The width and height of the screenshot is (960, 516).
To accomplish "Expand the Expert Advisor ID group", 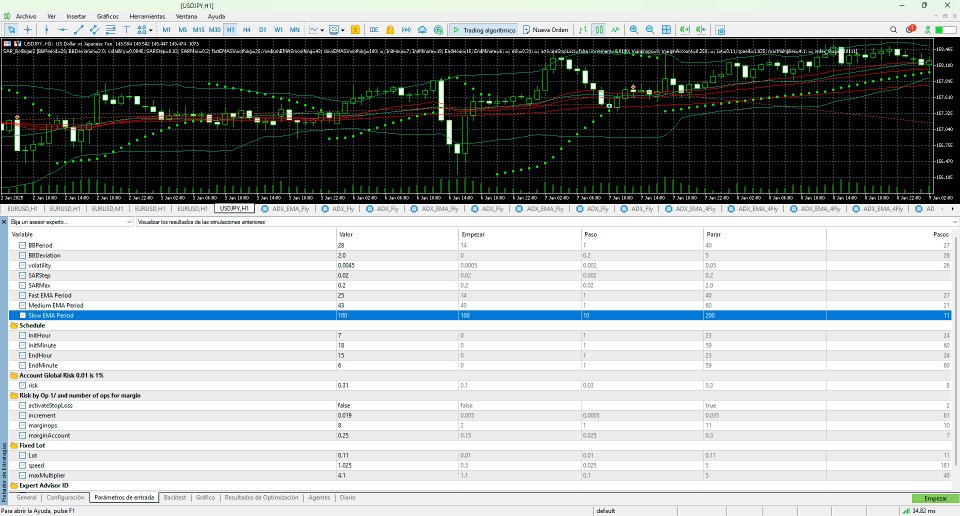I will click(13, 485).
